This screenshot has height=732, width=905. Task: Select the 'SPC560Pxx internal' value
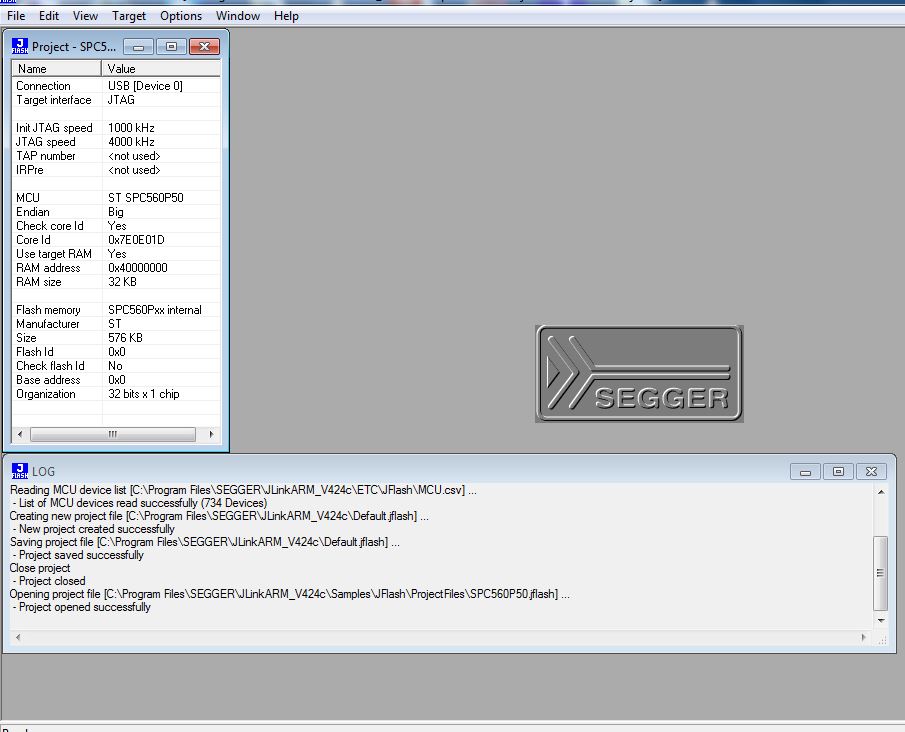coord(155,309)
